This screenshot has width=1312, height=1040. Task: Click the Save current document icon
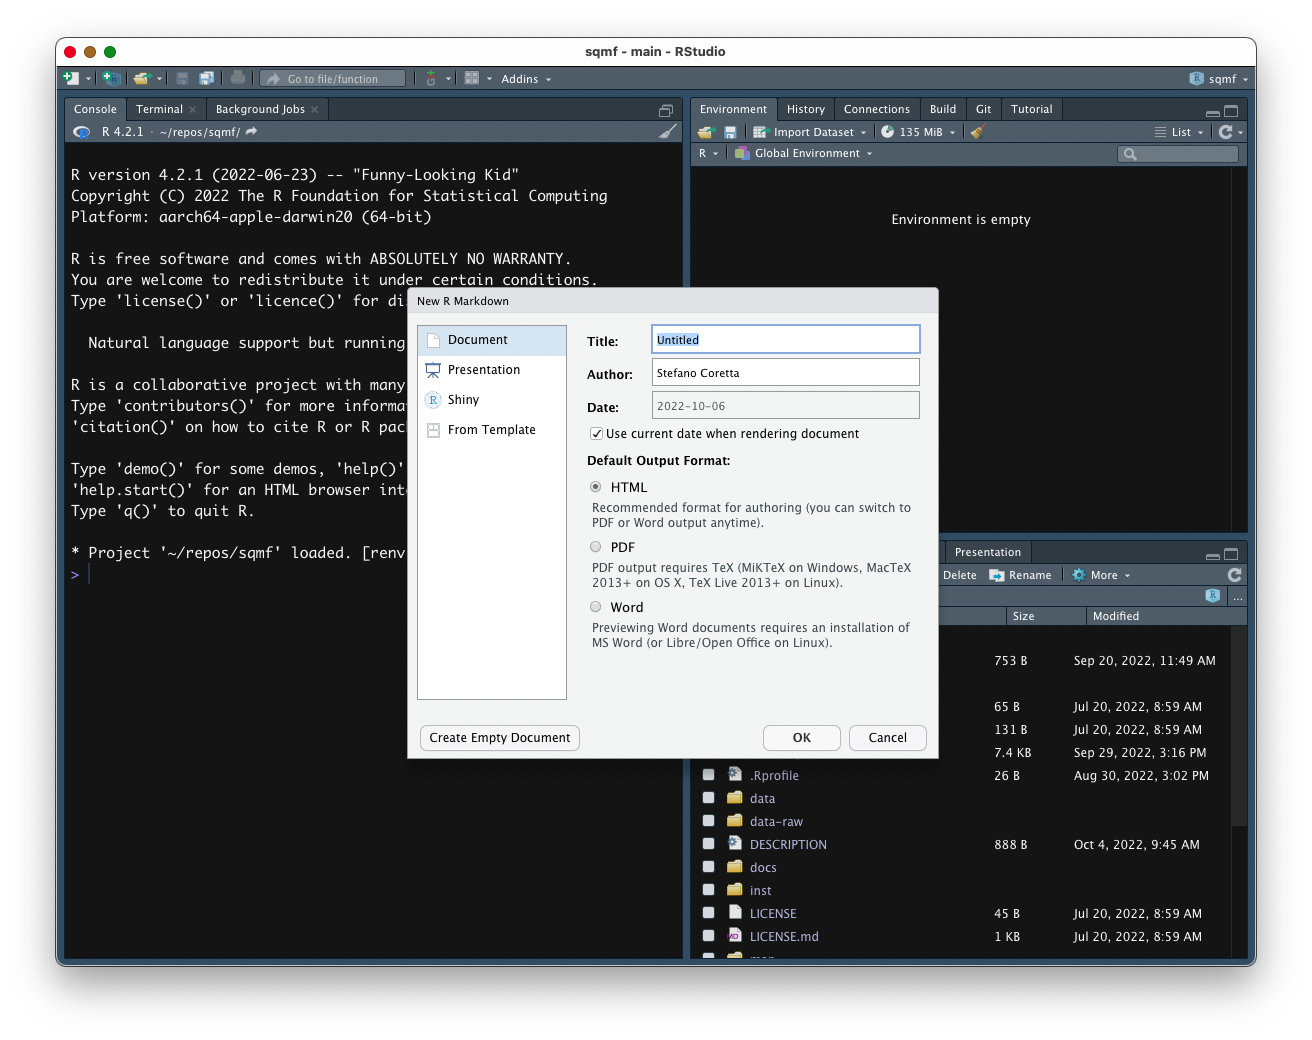tap(182, 78)
